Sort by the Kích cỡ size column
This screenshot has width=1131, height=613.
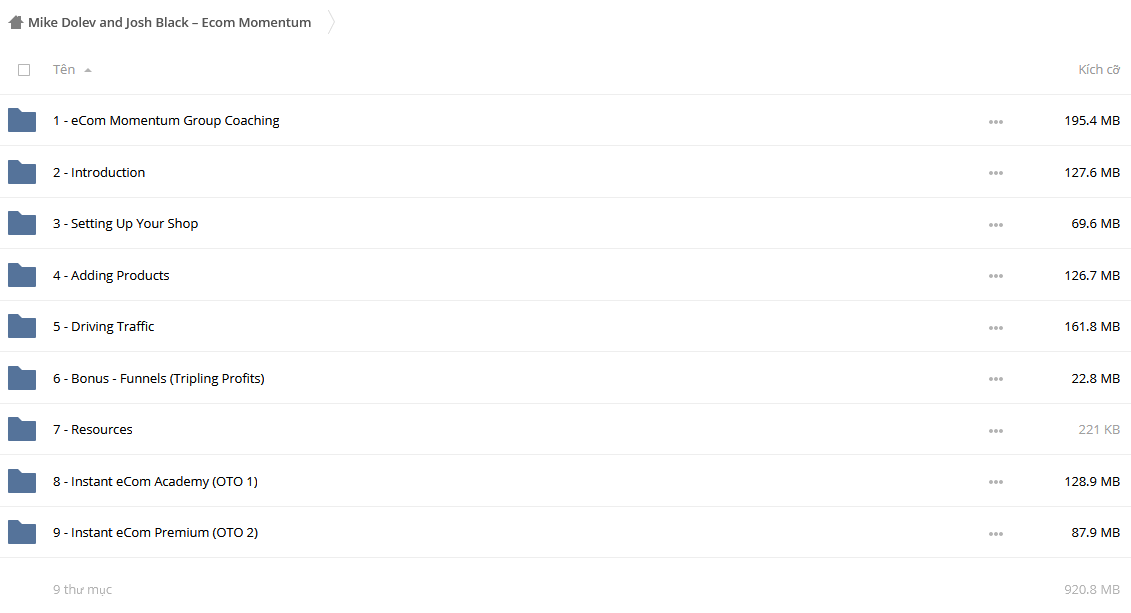[1099, 69]
